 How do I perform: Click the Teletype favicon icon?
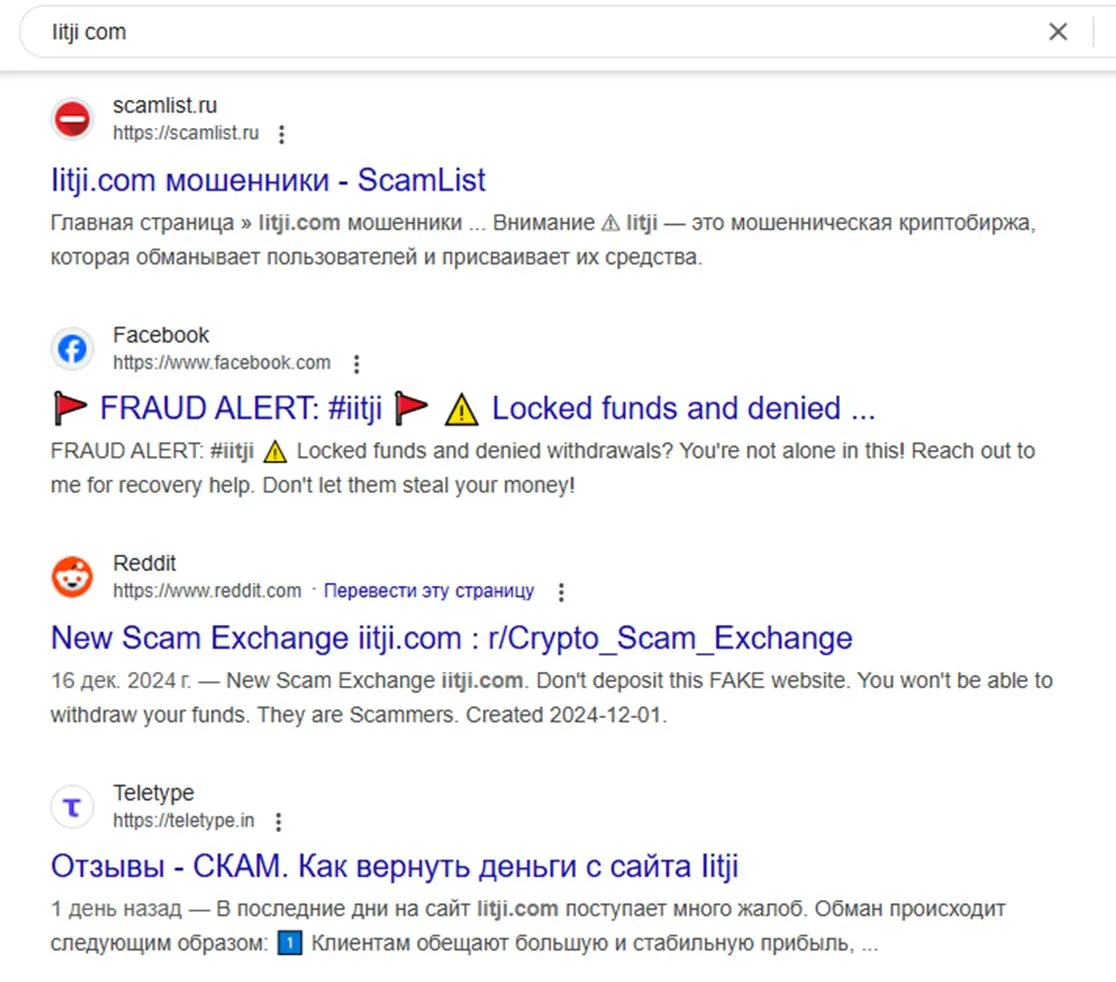(73, 807)
